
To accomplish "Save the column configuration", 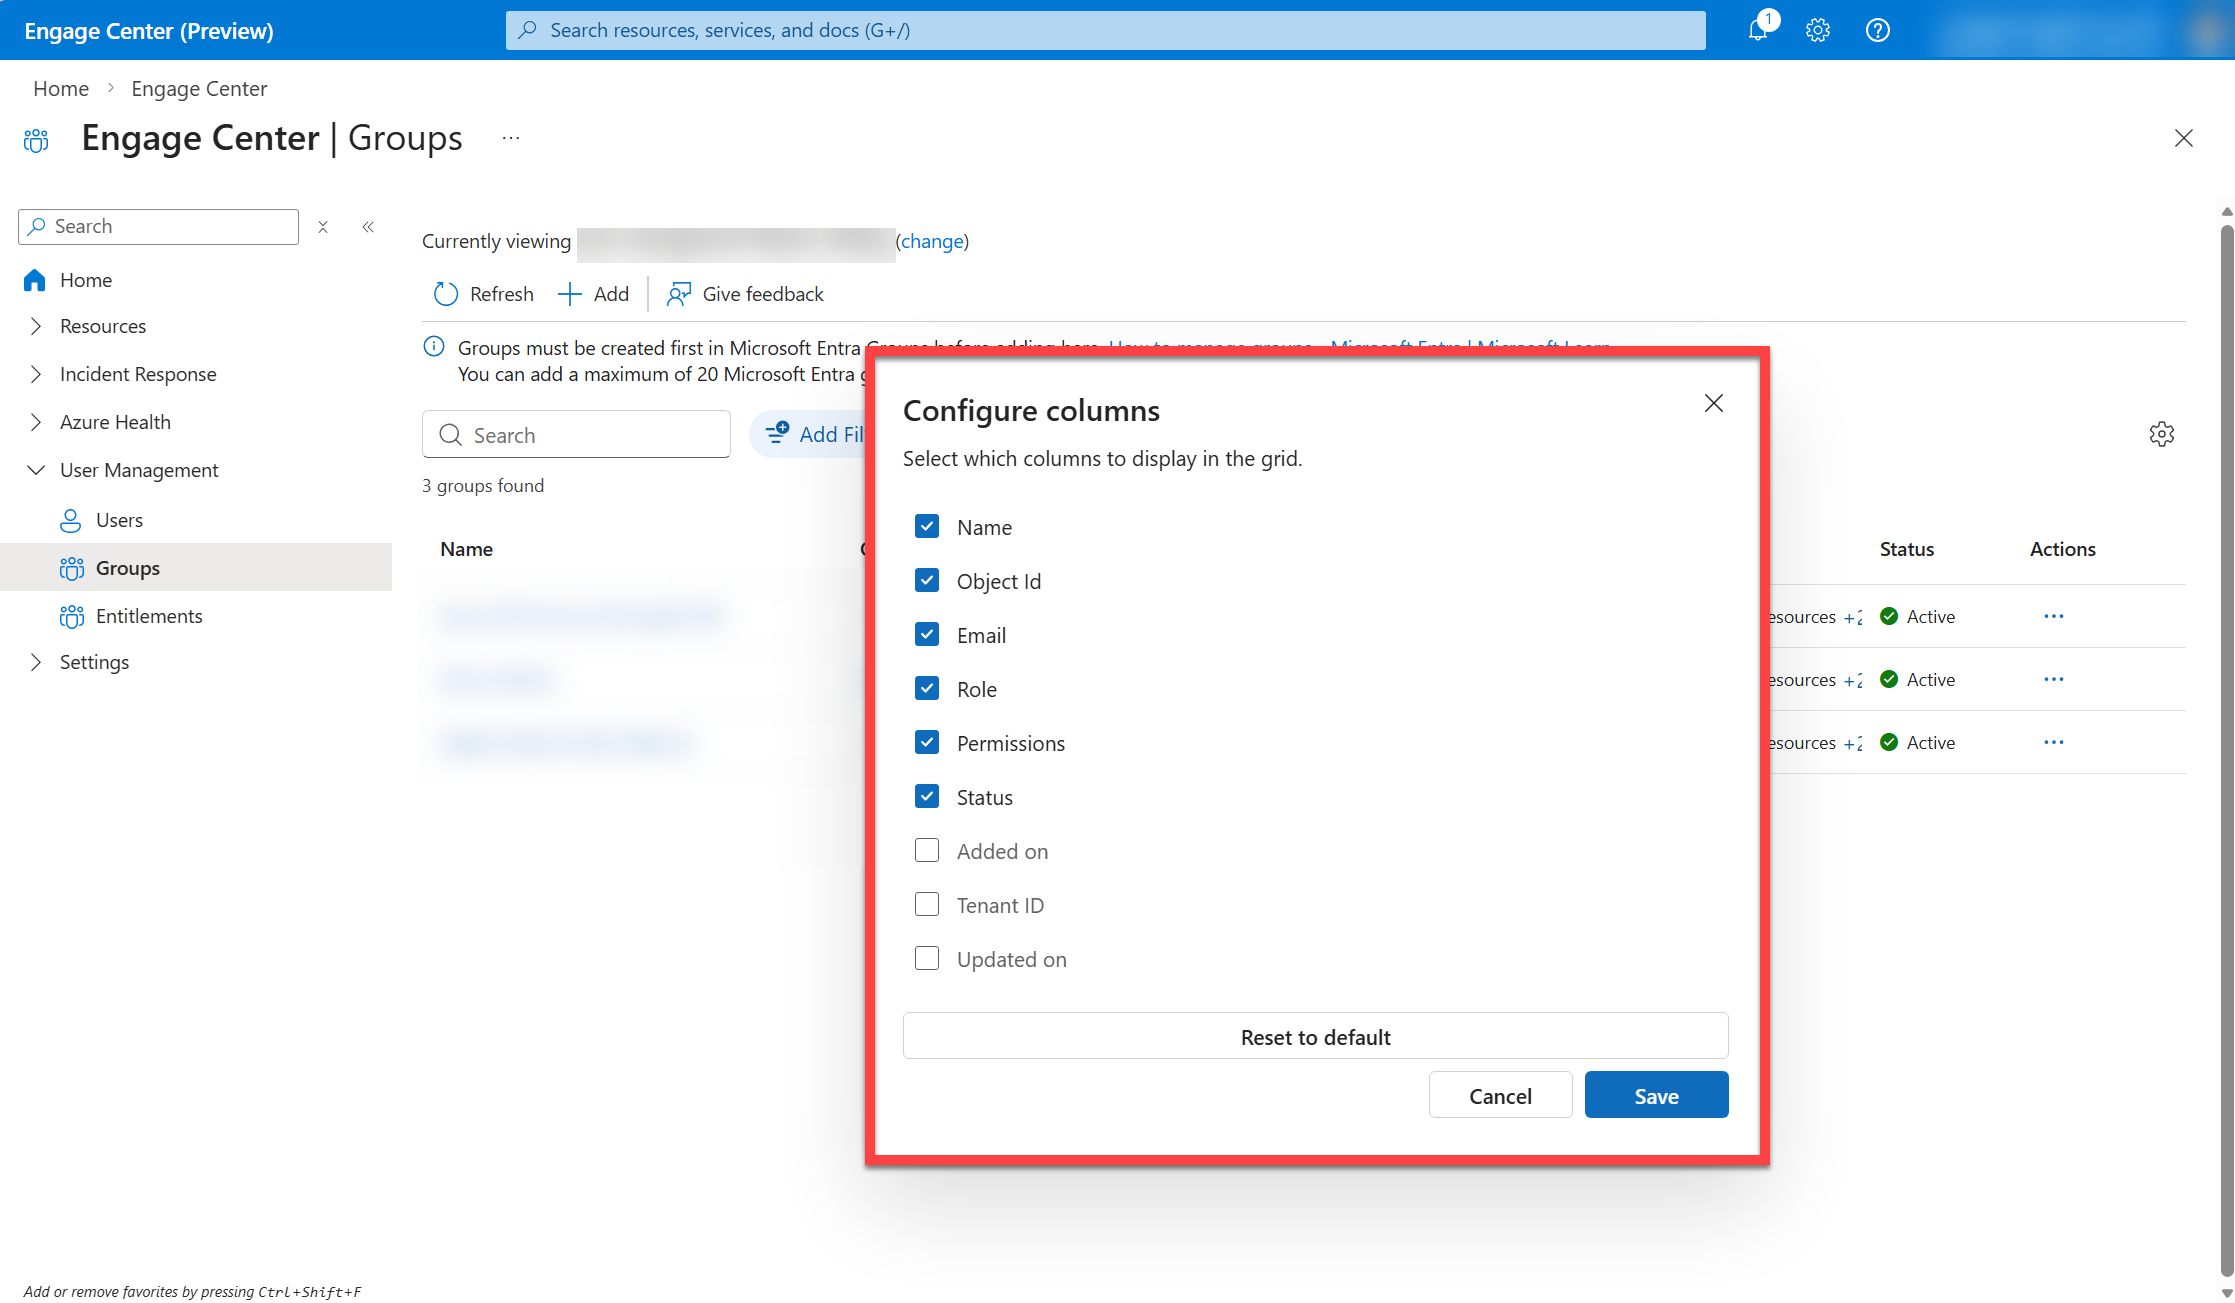I will pos(1656,1095).
